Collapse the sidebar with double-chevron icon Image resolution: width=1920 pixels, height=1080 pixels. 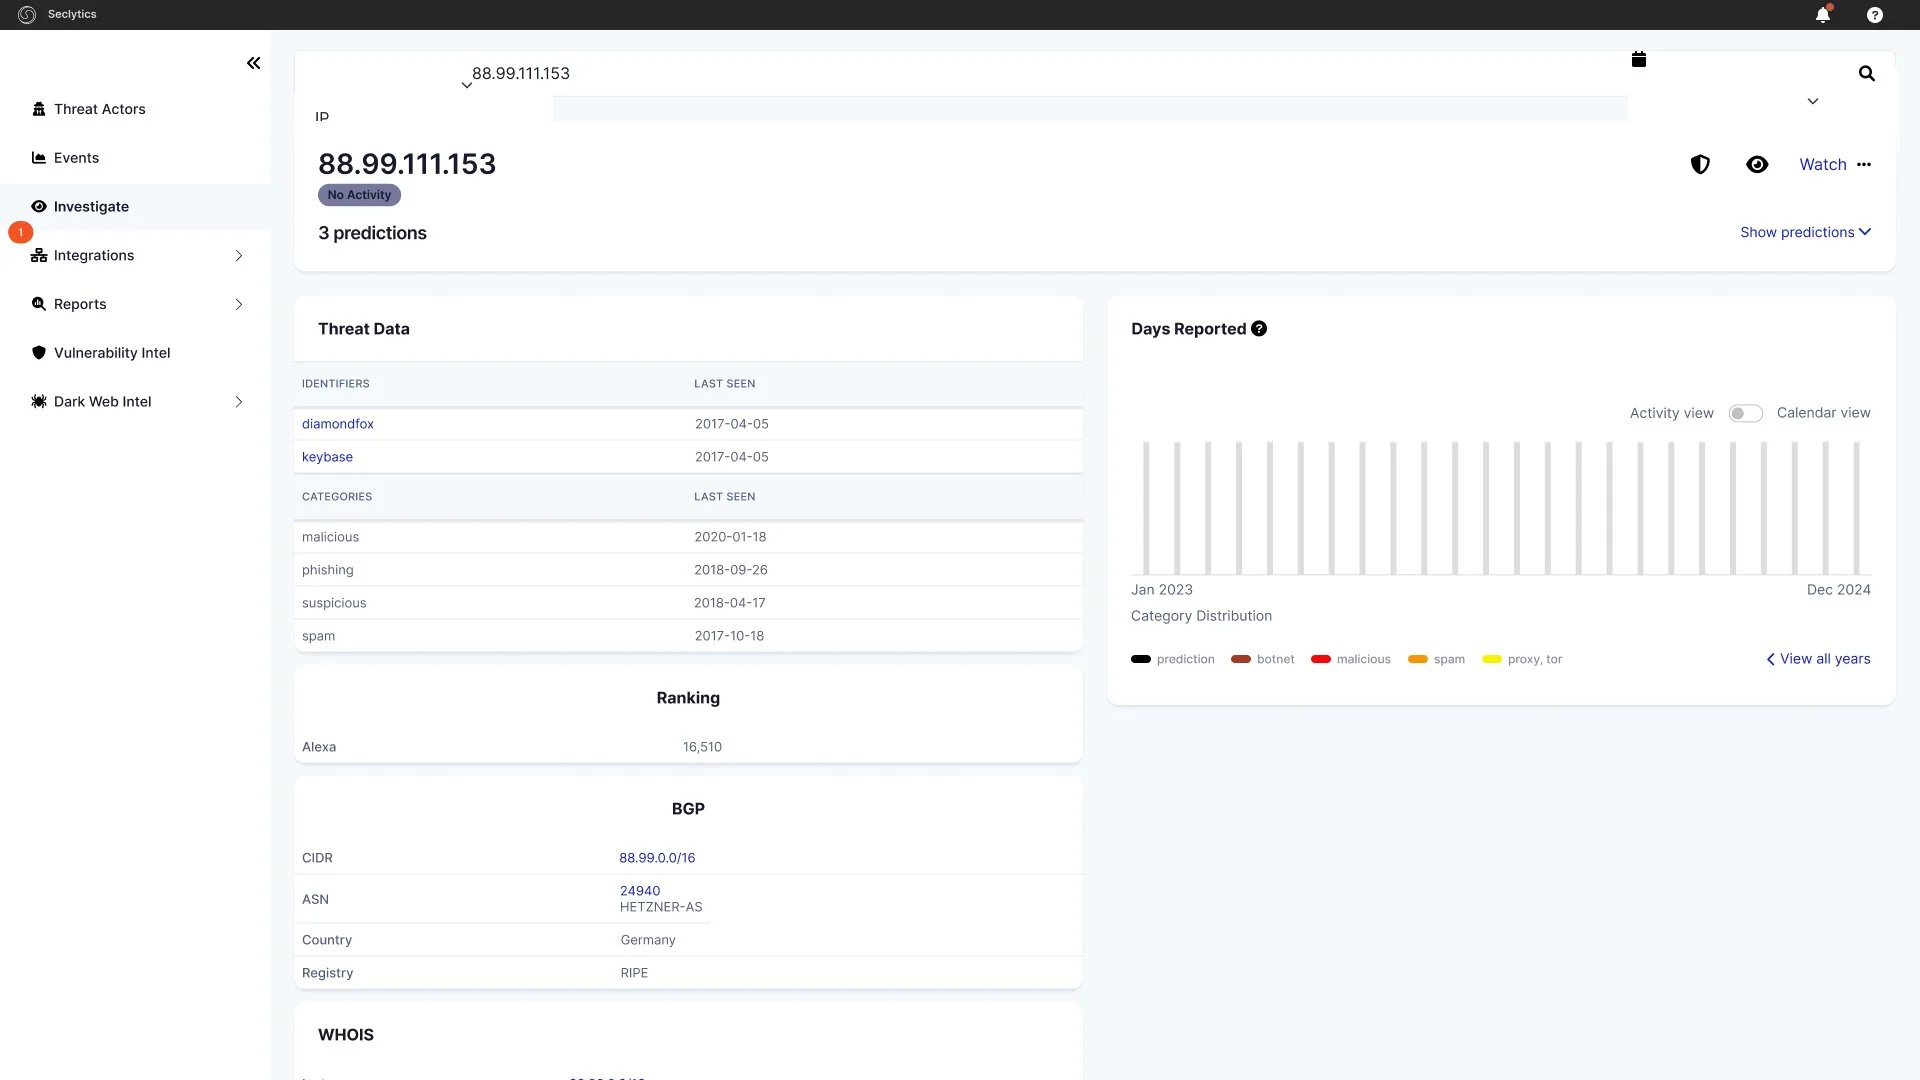pyautogui.click(x=253, y=63)
